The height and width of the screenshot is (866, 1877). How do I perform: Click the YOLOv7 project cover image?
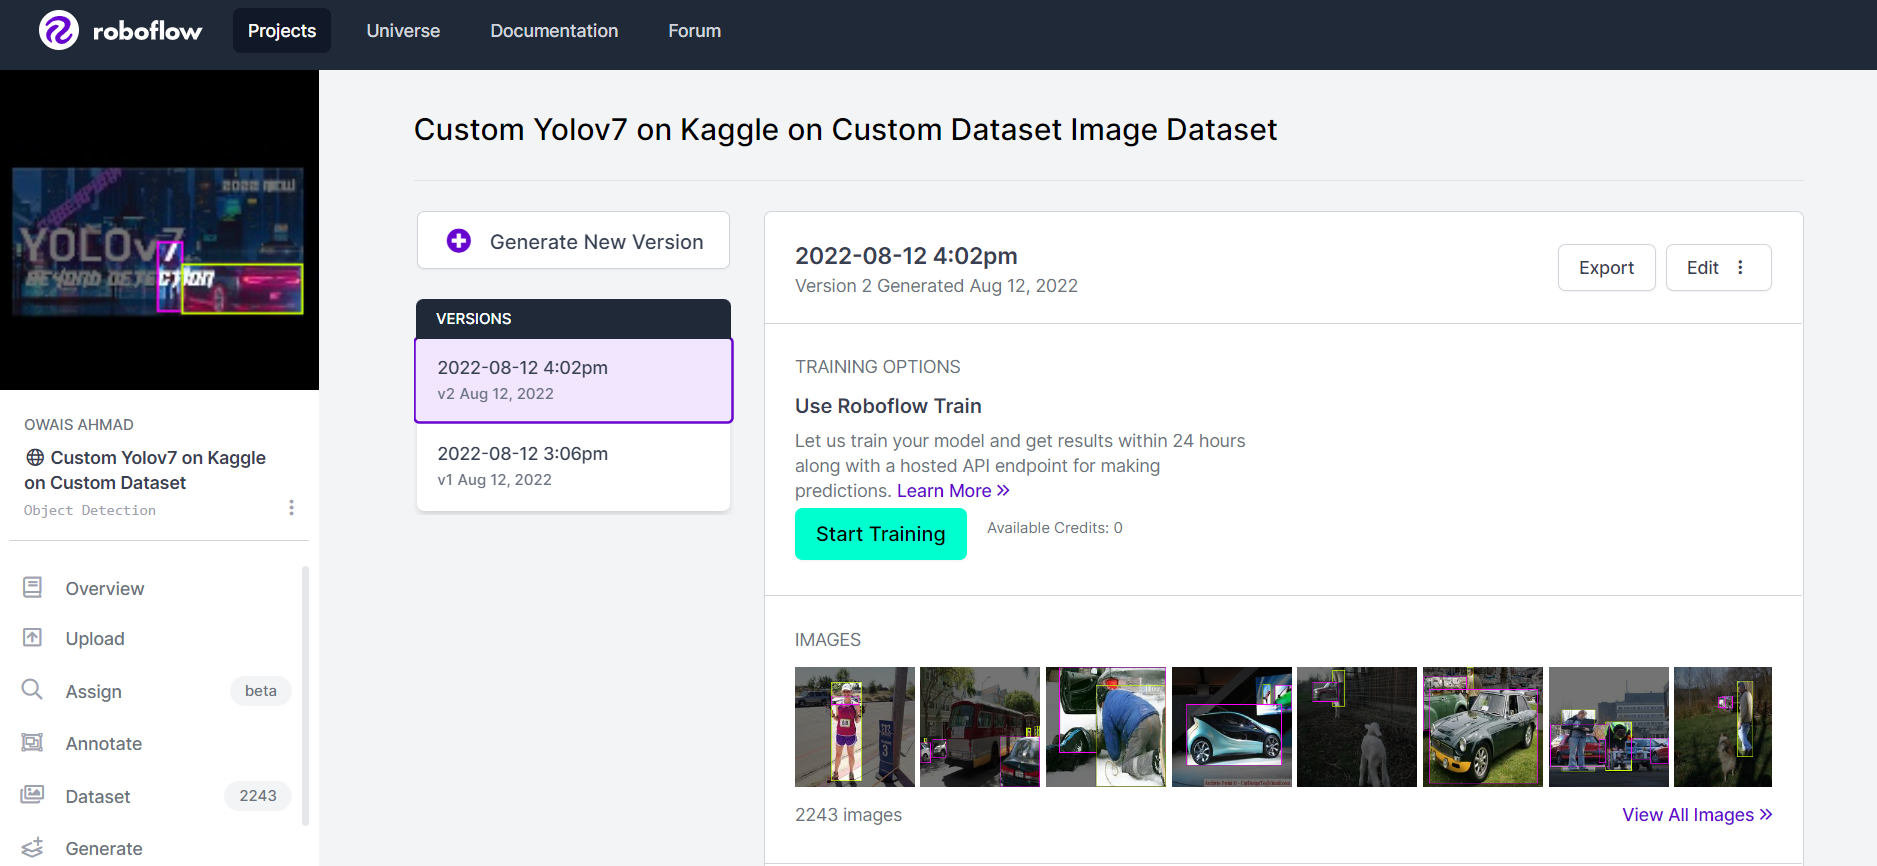(159, 230)
